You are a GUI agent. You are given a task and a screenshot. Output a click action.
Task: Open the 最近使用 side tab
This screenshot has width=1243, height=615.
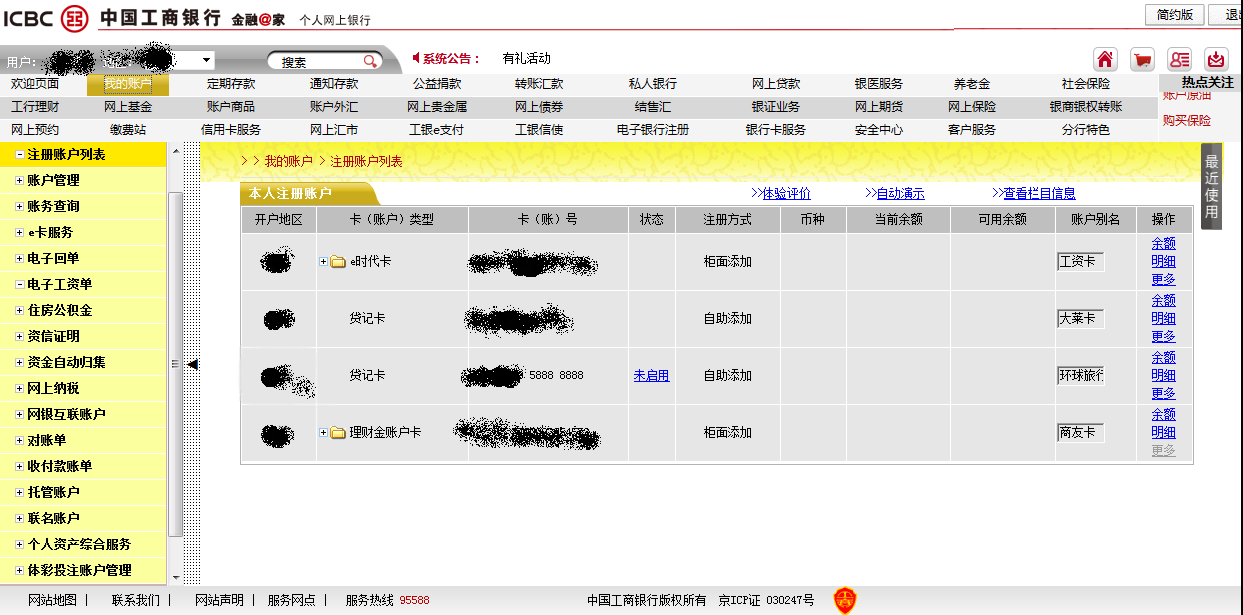tap(1211, 186)
